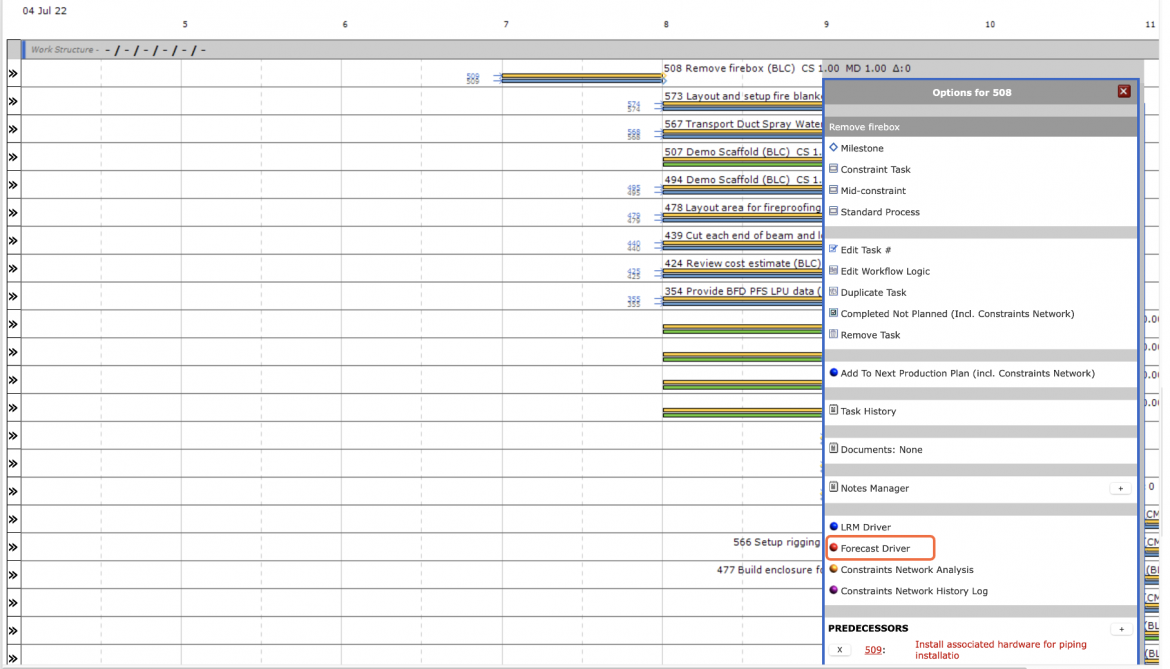Image resolution: width=1170 pixels, height=669 pixels.
Task: Click task label 567 Transport Duct Spray Water
Action: [x=743, y=124]
